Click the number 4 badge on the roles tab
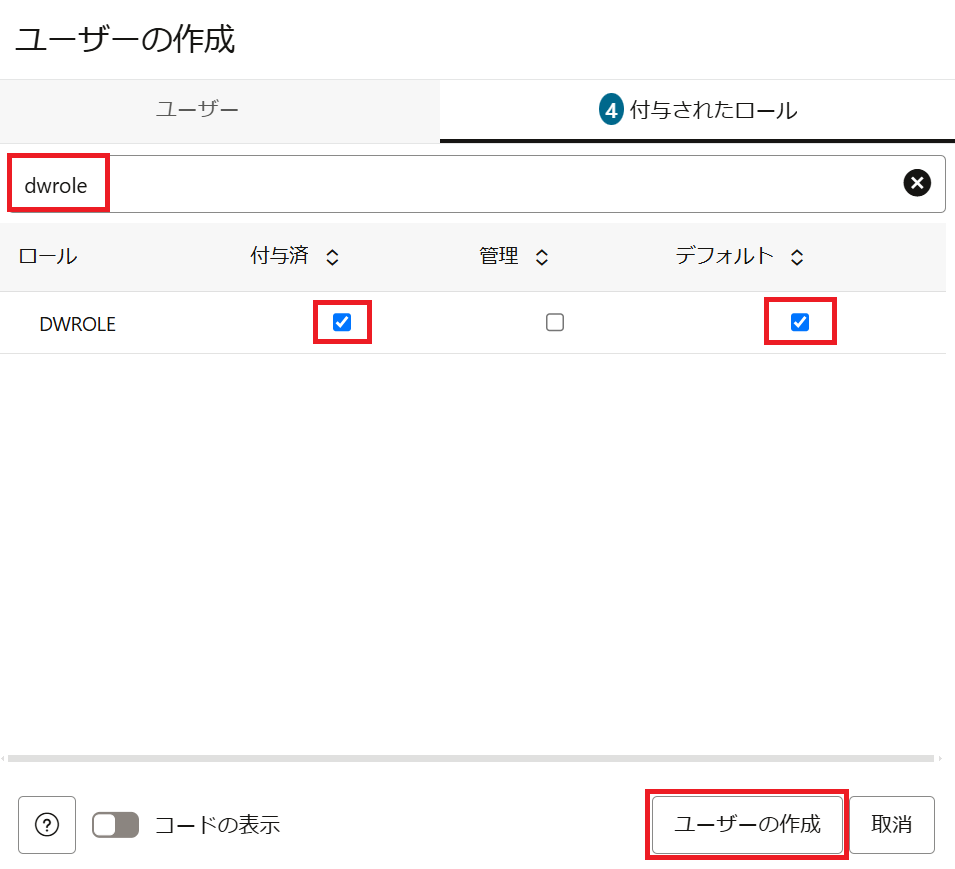Image resolution: width=955 pixels, height=869 pixels. pyautogui.click(x=611, y=110)
